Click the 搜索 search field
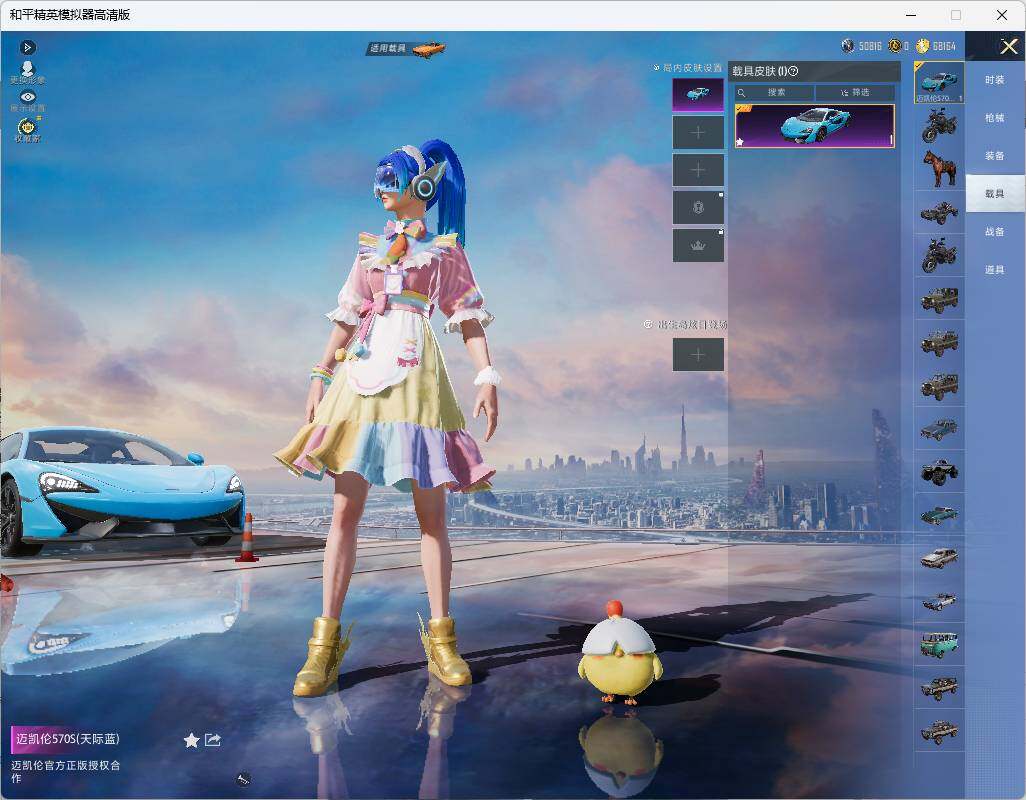Image resolution: width=1026 pixels, height=800 pixels. coord(774,93)
